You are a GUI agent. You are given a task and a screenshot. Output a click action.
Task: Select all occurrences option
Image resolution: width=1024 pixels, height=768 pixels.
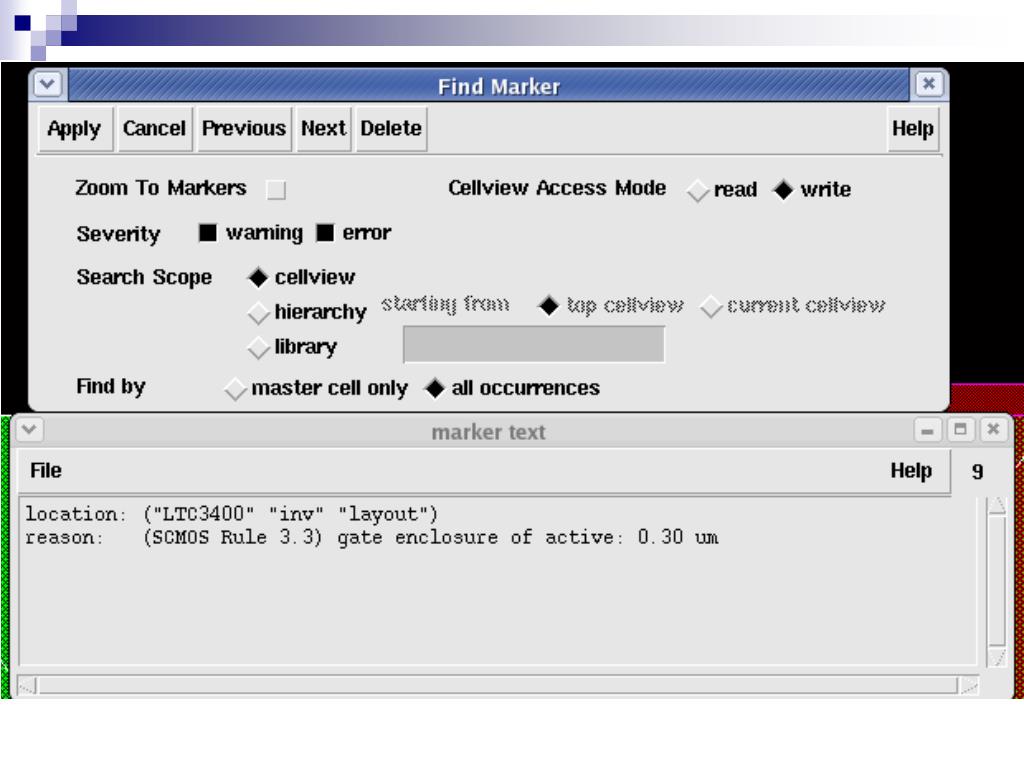(x=435, y=388)
